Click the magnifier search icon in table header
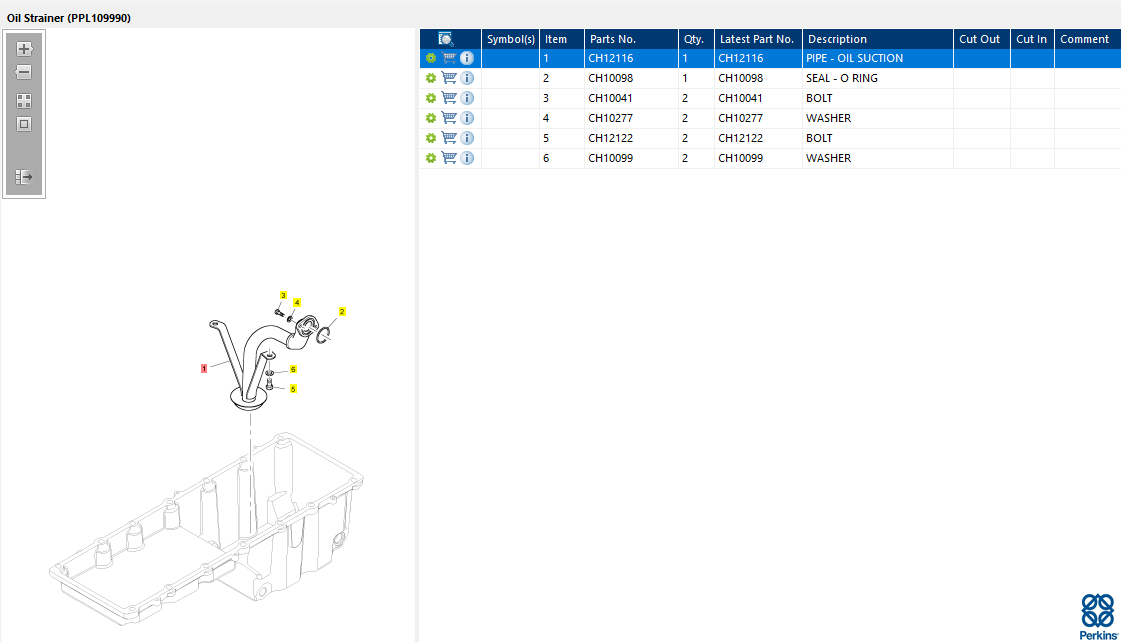Screen dimensions: 1121x642 (x=446, y=39)
